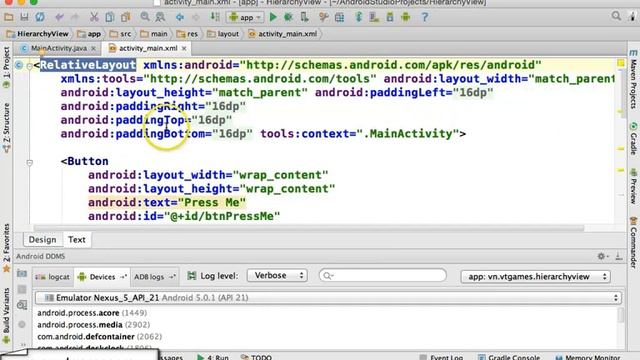Open Help with the question mark icon

pyautogui.click(x=425, y=17)
